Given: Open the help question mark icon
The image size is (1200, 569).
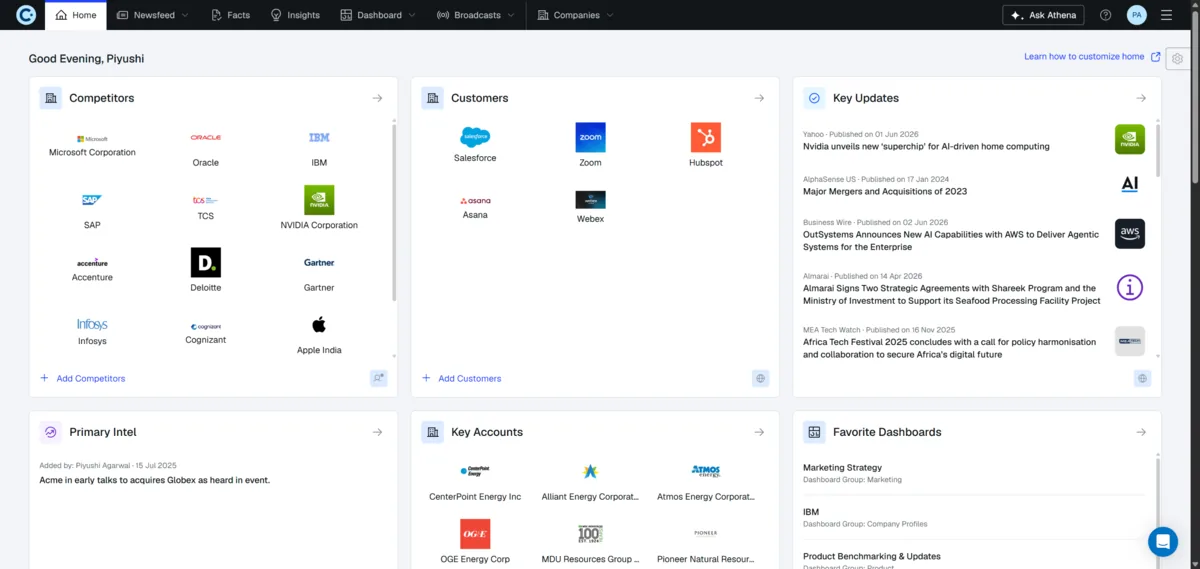Looking at the screenshot, I should pos(1105,15).
